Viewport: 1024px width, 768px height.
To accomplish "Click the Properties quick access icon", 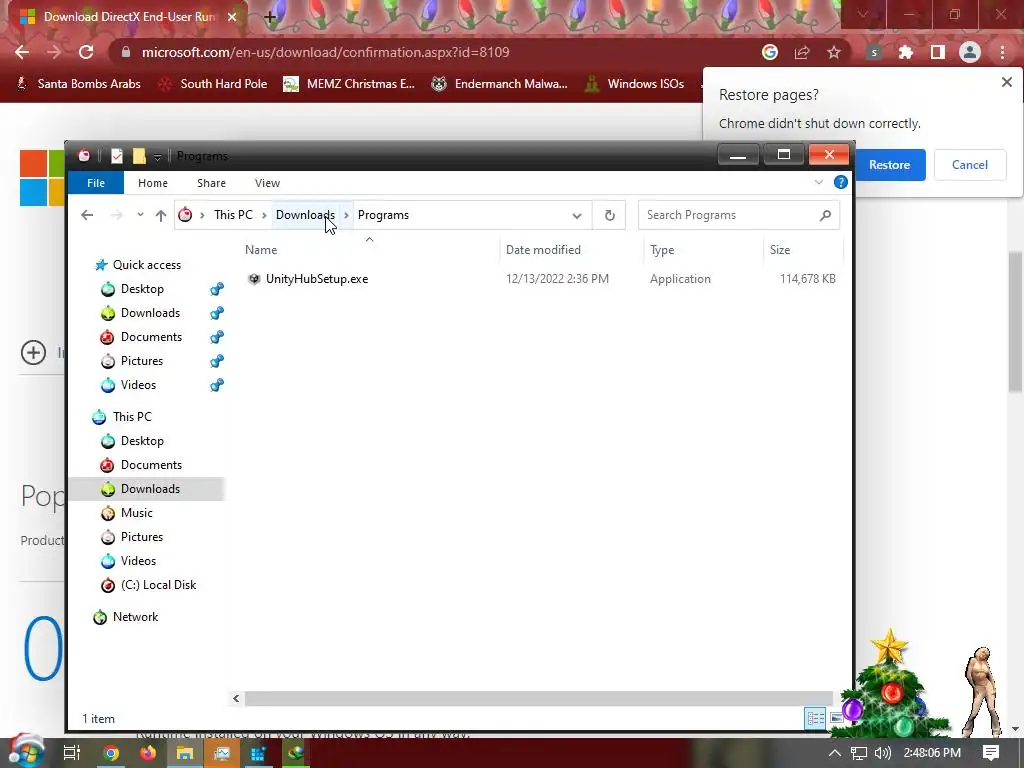I will 117,156.
